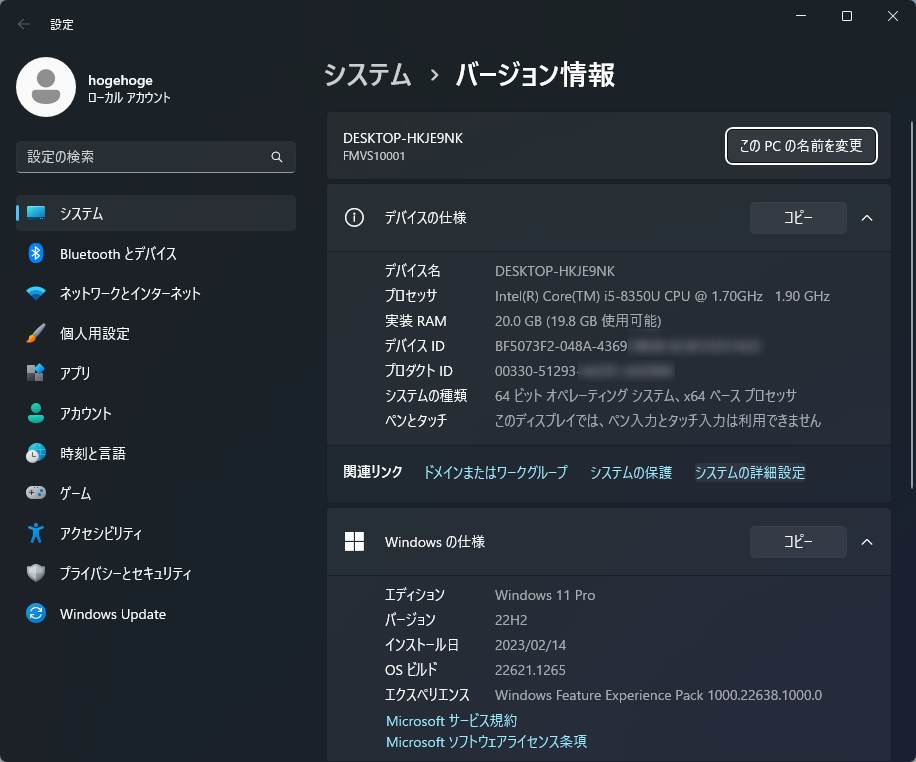Copy device specs with コピー button
916x762 pixels.
click(798, 218)
